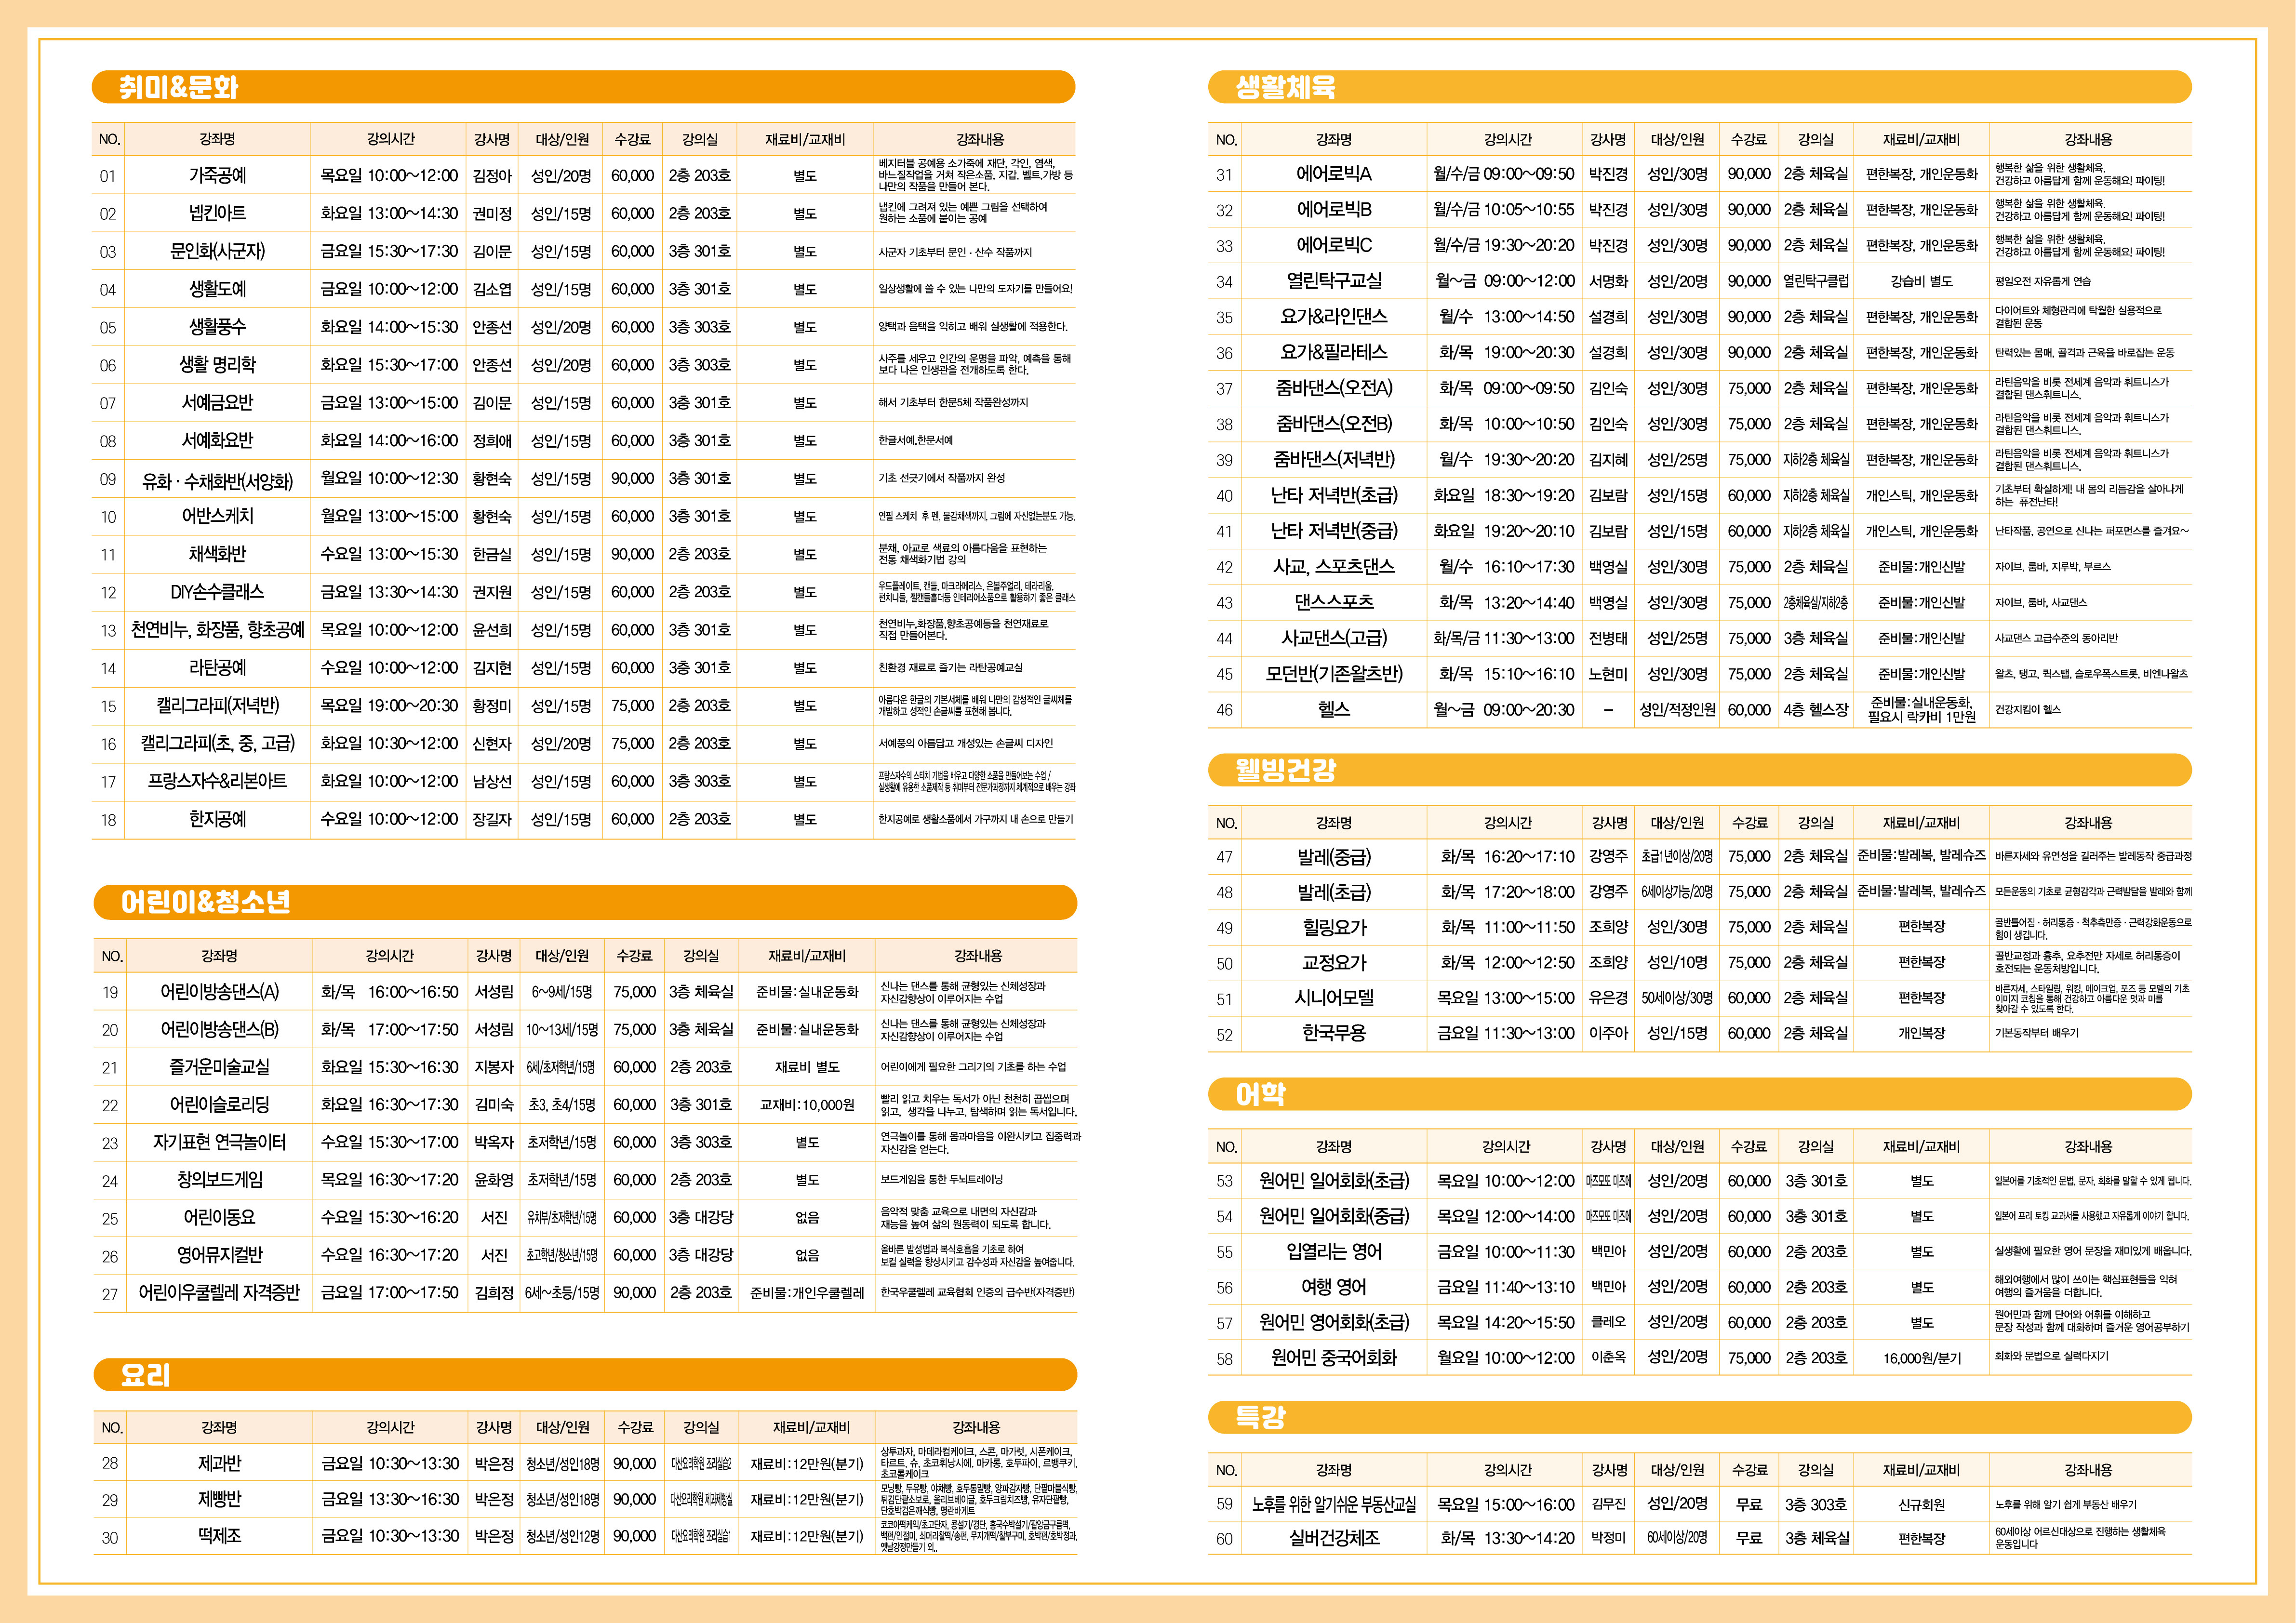Click the 생활체육 section heading

point(1285,87)
